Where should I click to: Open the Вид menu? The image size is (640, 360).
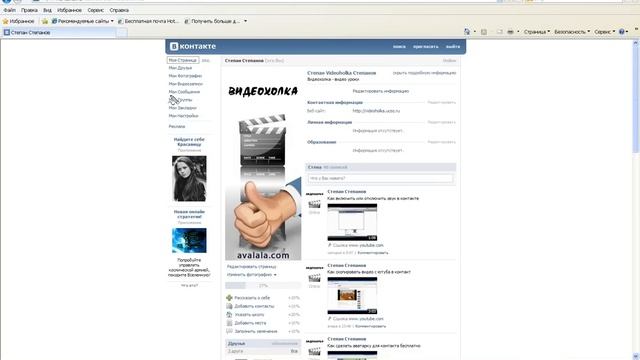pos(47,10)
